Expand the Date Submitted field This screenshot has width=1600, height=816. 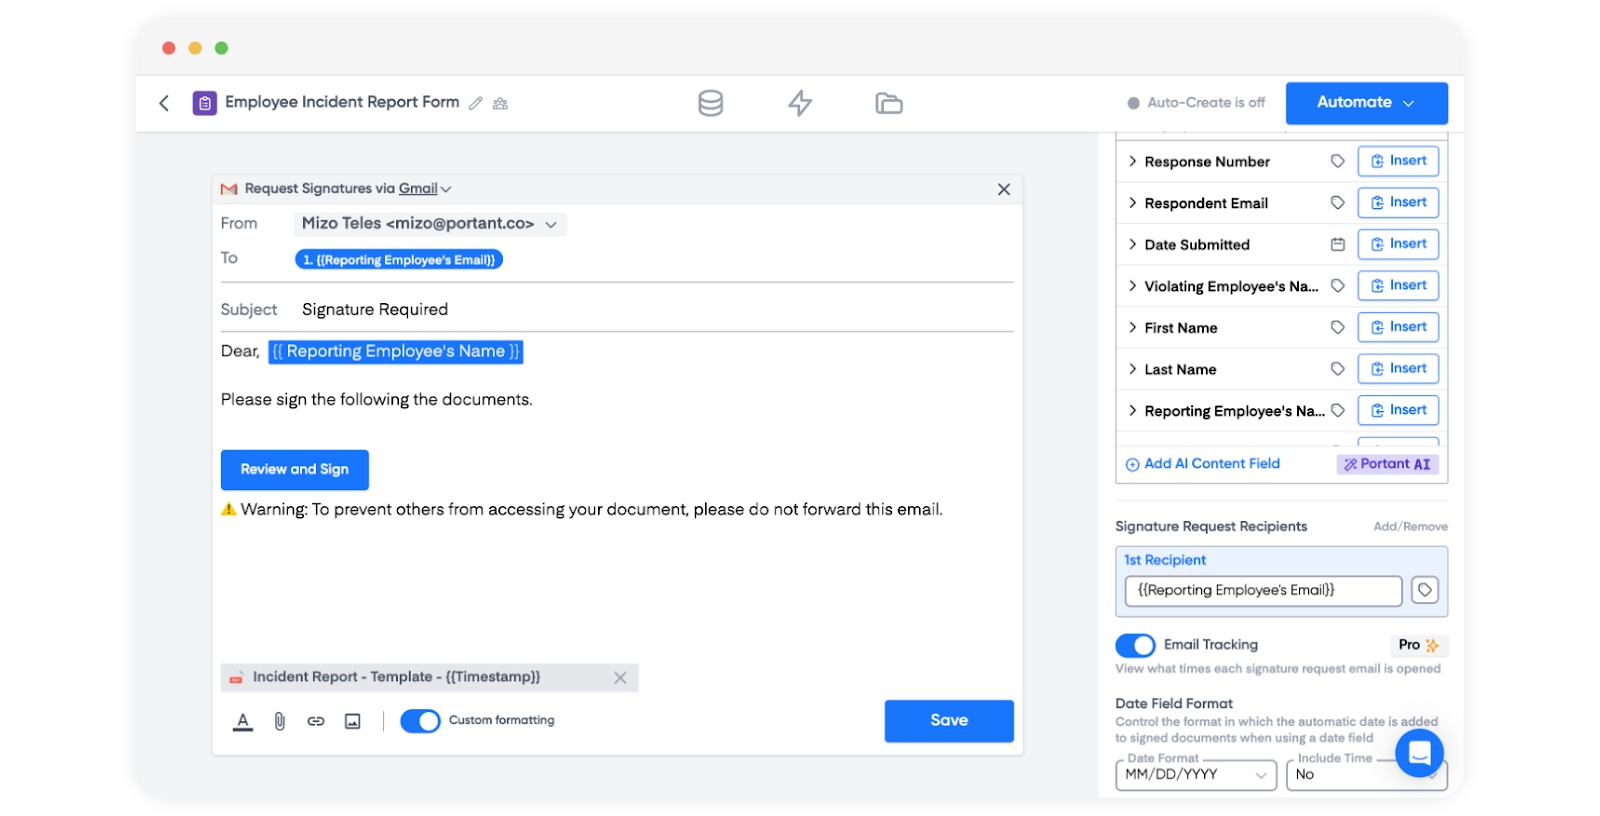1133,245
